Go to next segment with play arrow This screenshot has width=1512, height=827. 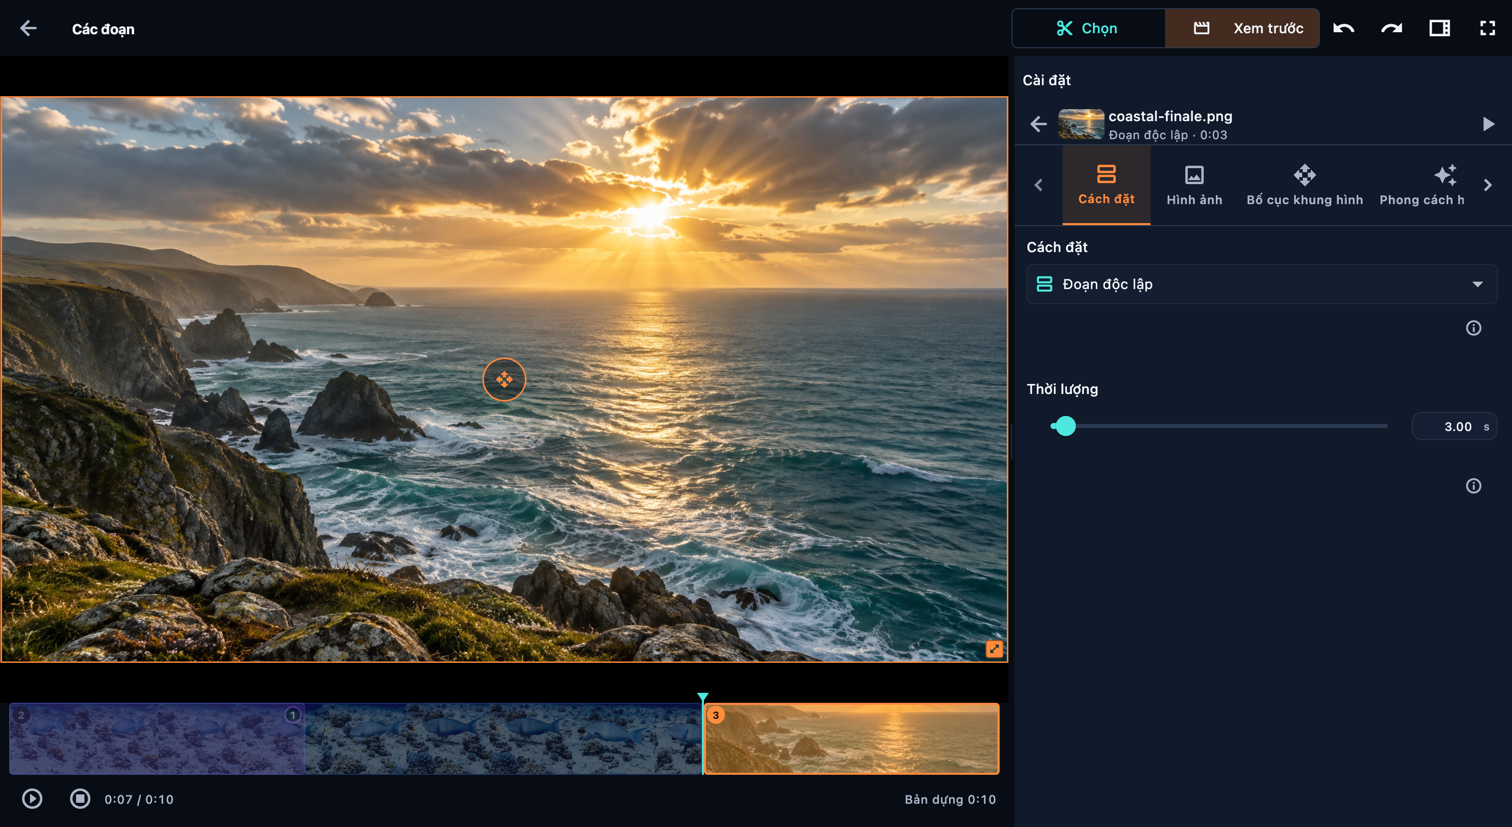1488,124
